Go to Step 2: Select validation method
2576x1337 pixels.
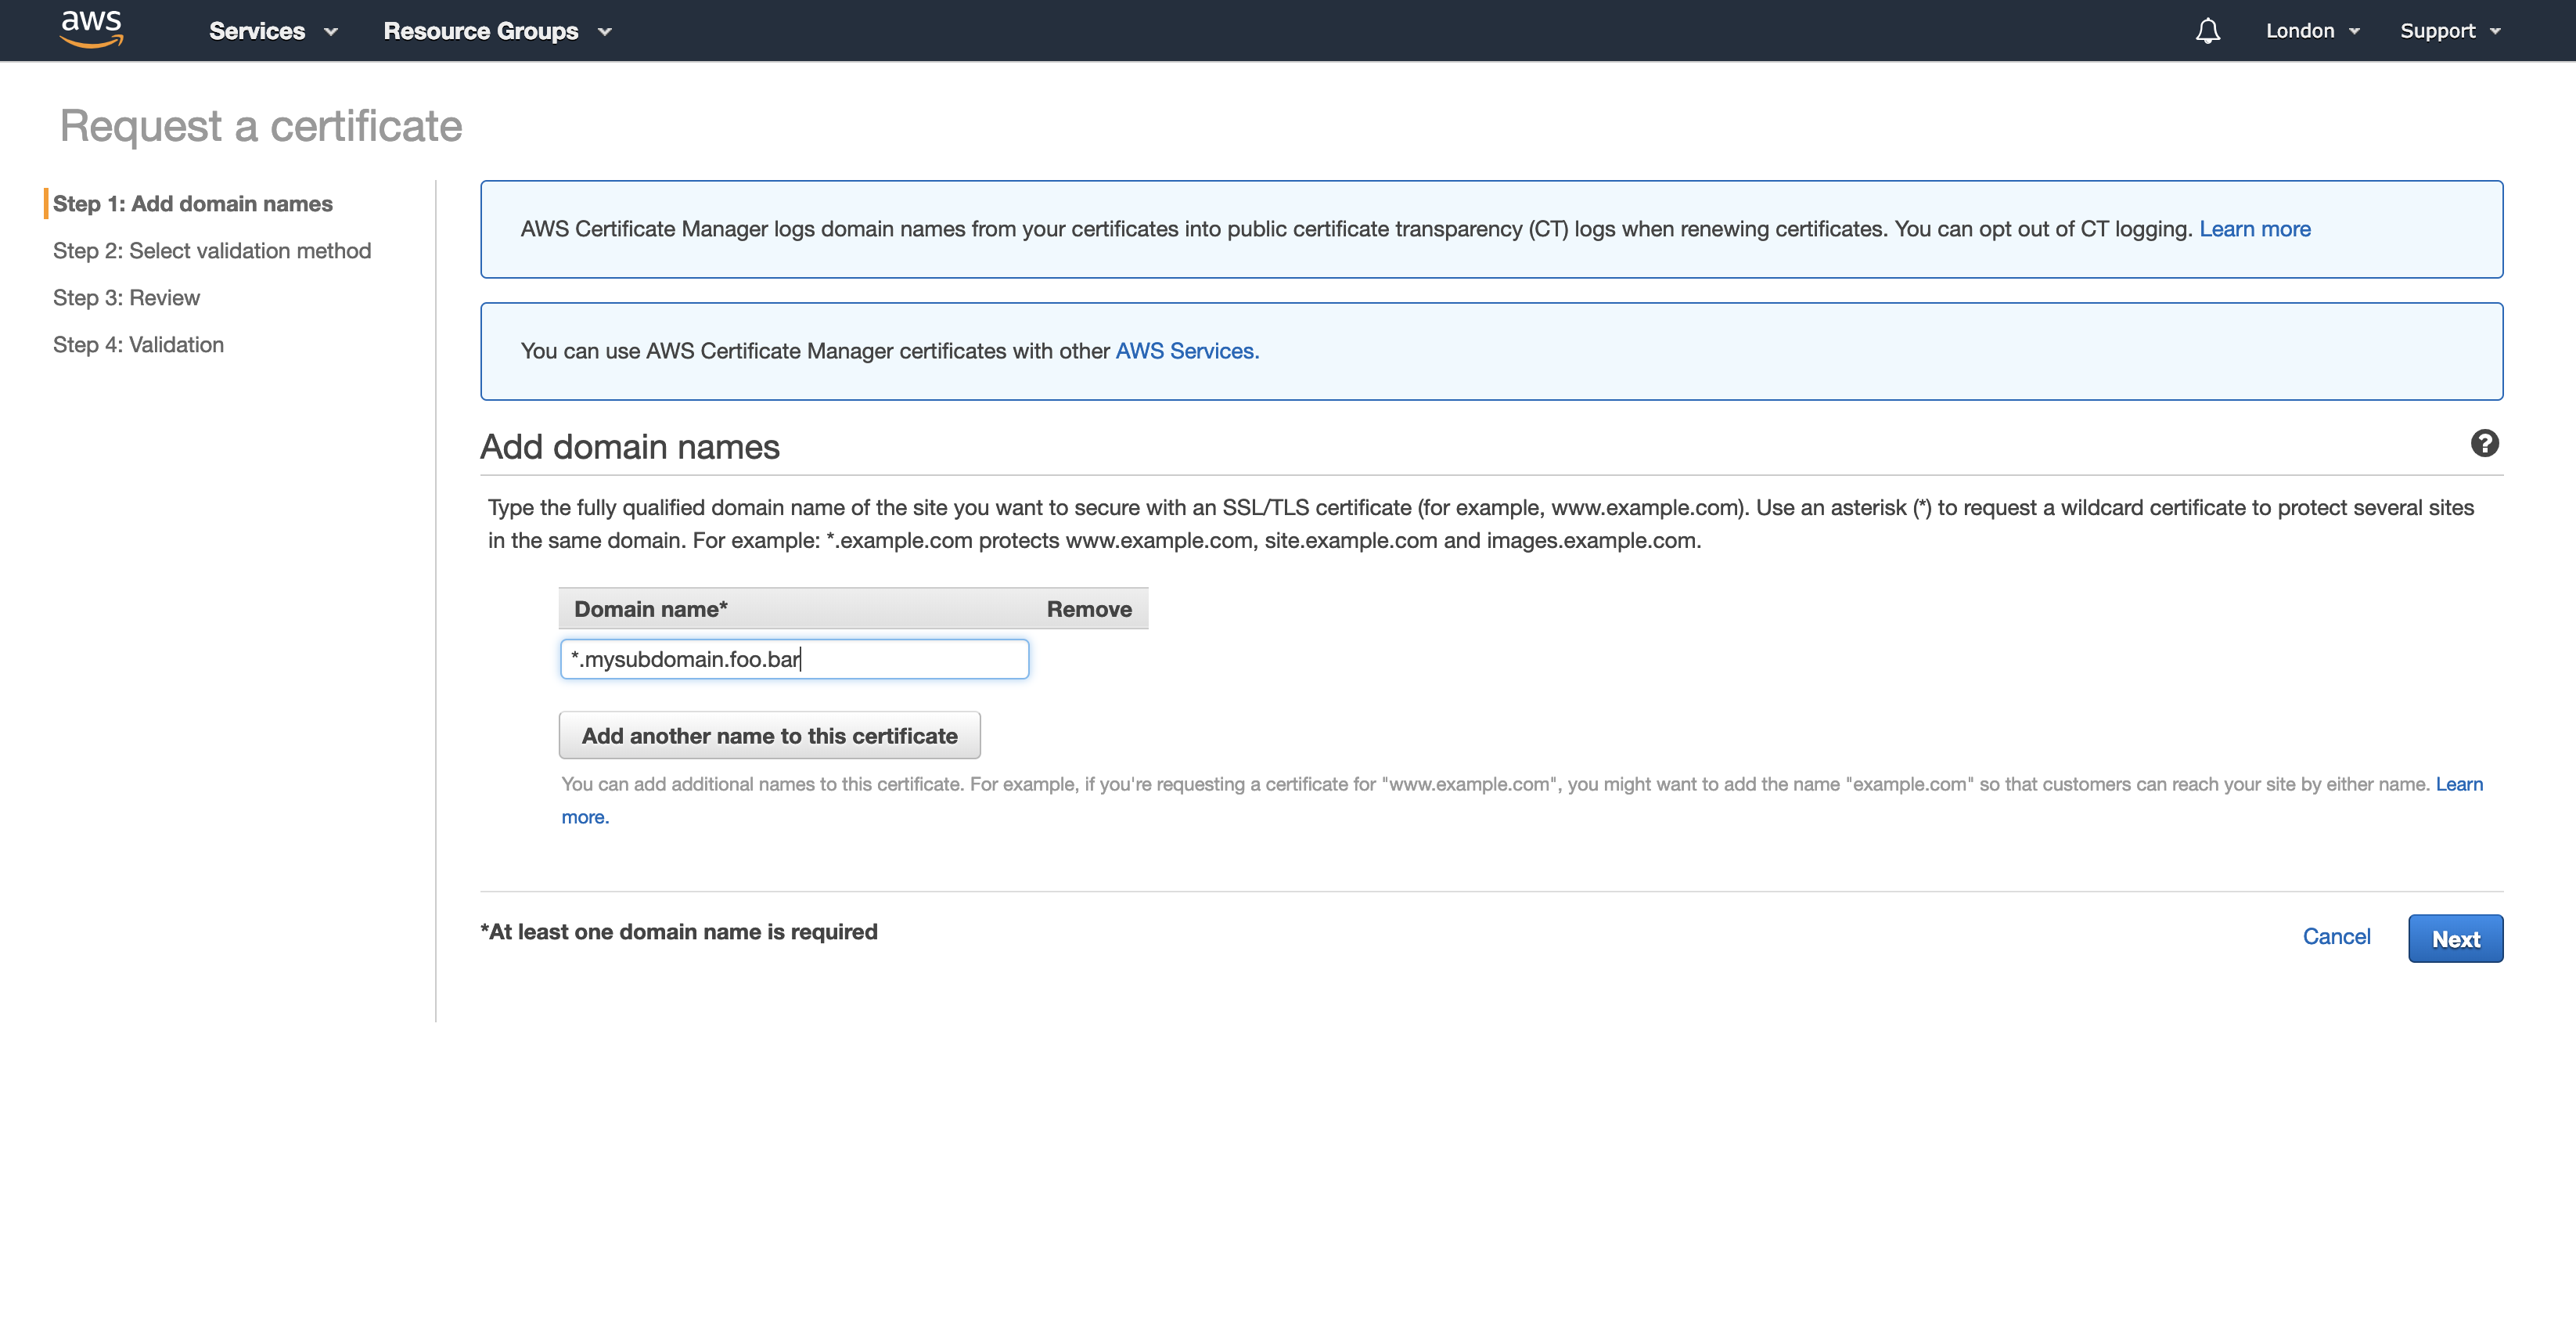point(211,251)
